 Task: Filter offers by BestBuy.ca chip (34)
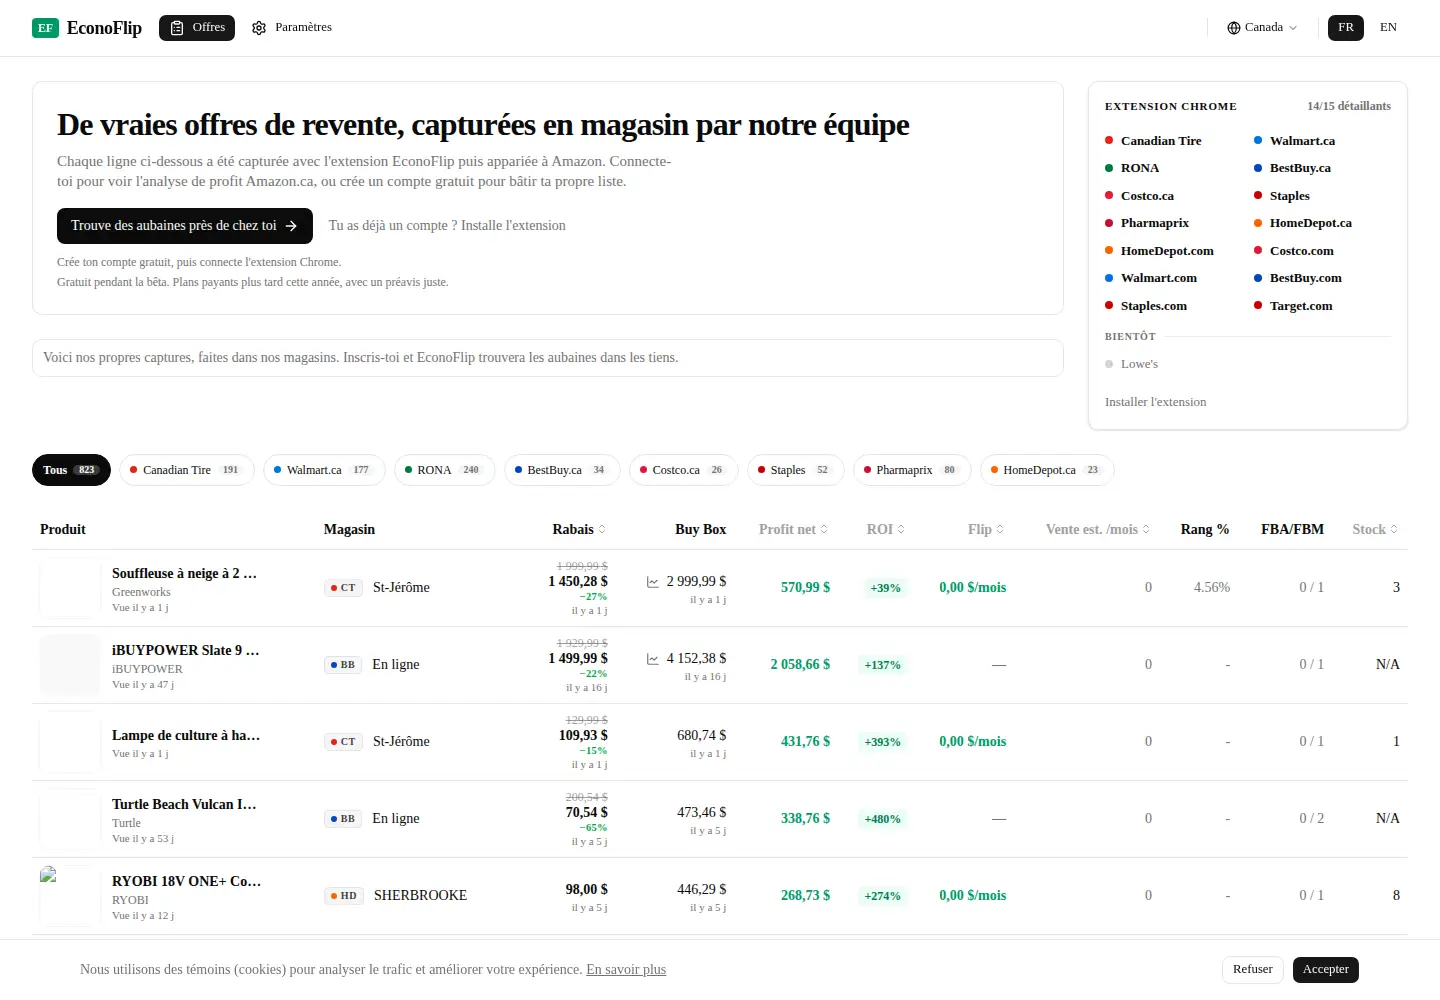(x=562, y=470)
